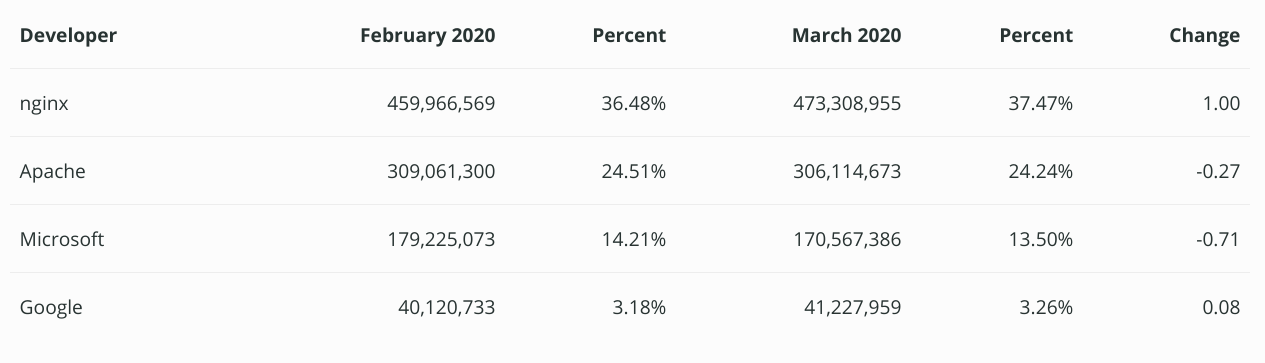Click the Google change value 0.08

click(x=1221, y=307)
